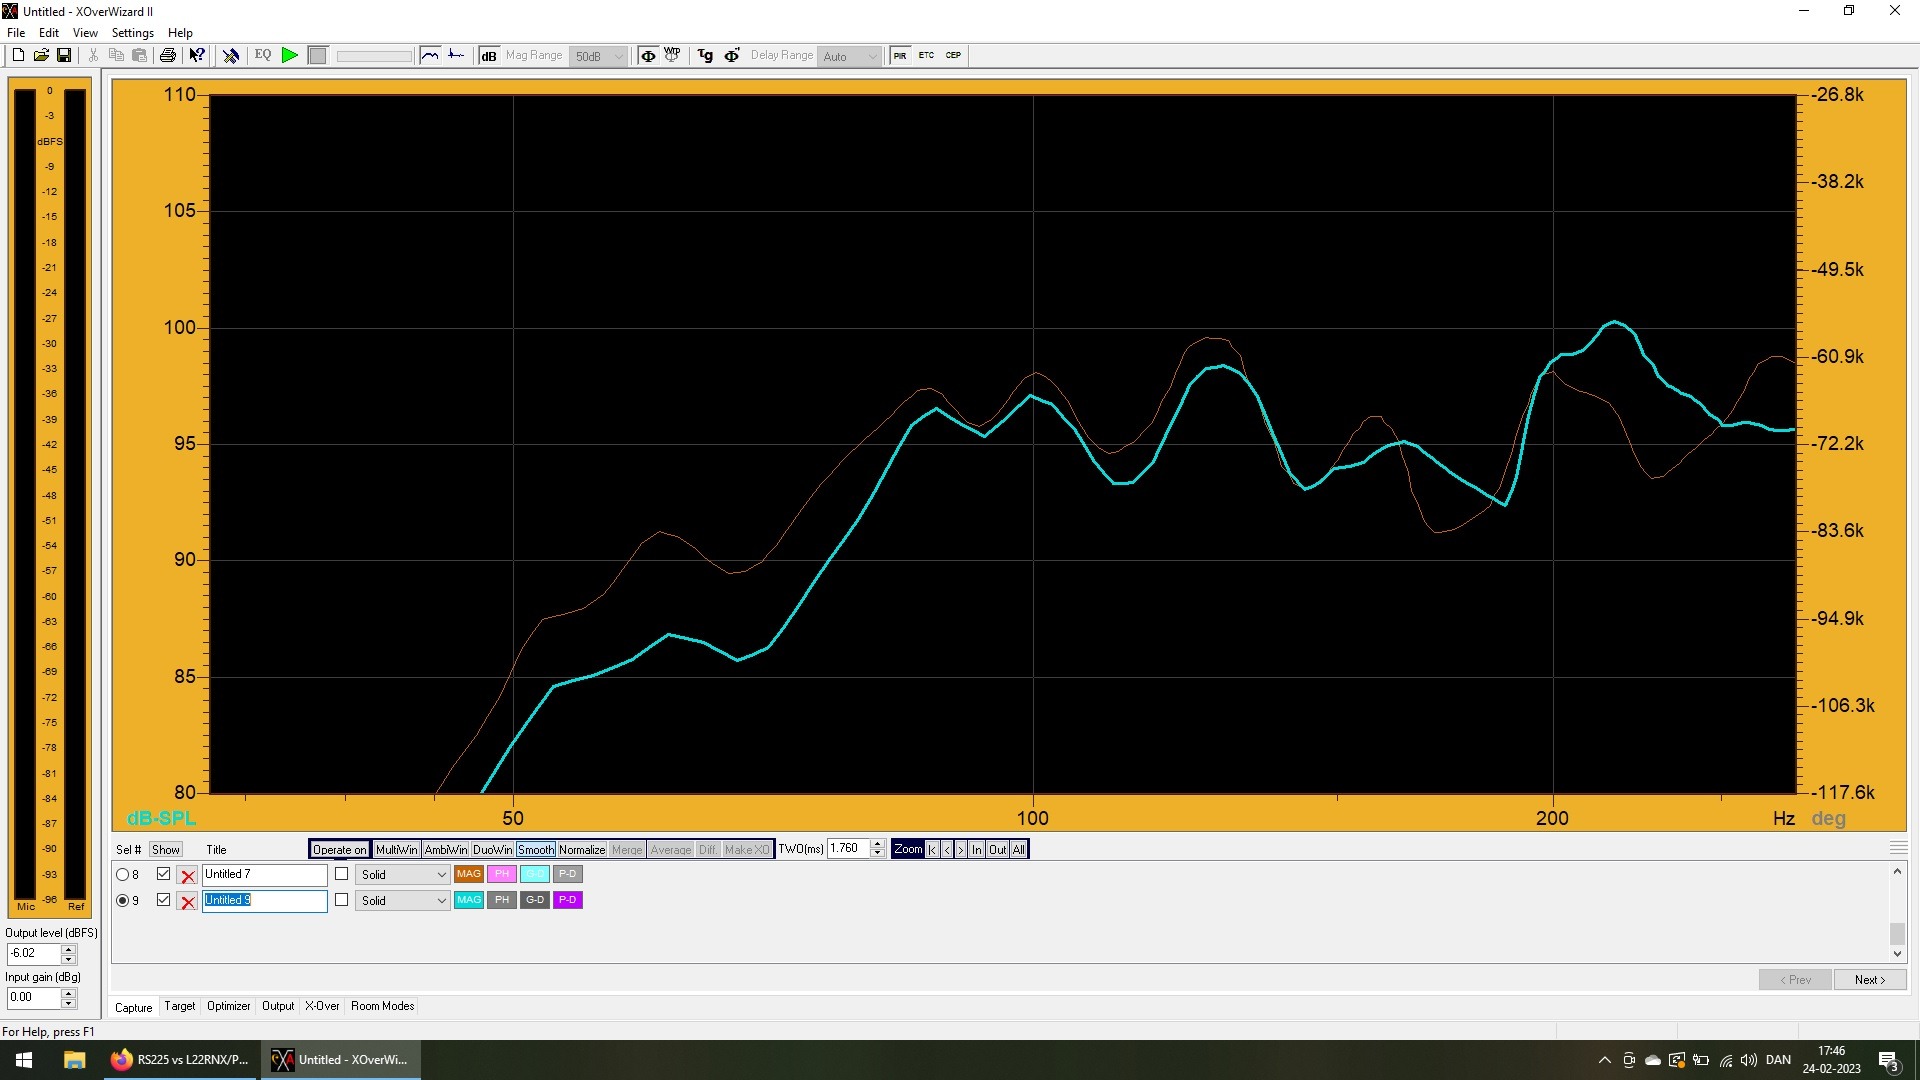Delete Untitled 9 with red X
Screen dimensions: 1920x1080
pos(187,902)
